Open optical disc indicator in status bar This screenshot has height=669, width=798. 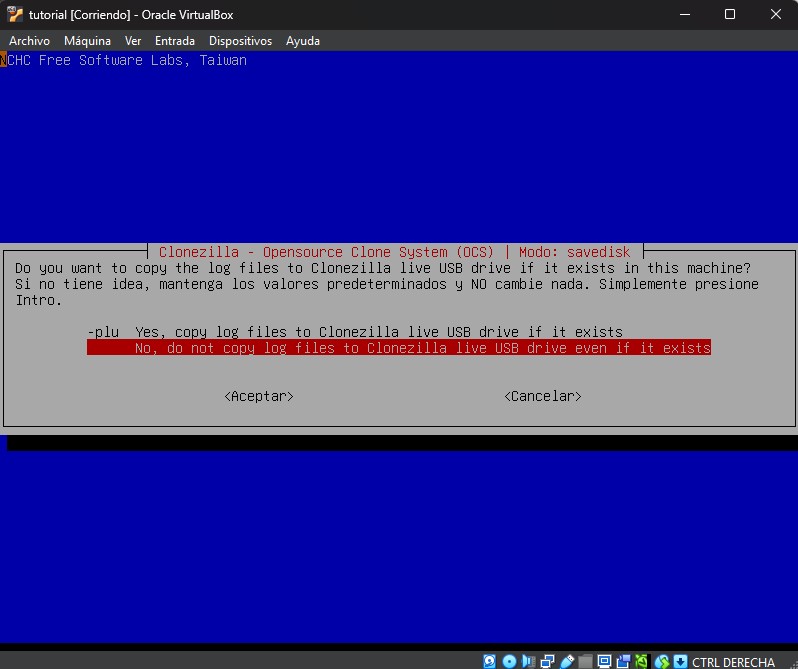pos(509,661)
